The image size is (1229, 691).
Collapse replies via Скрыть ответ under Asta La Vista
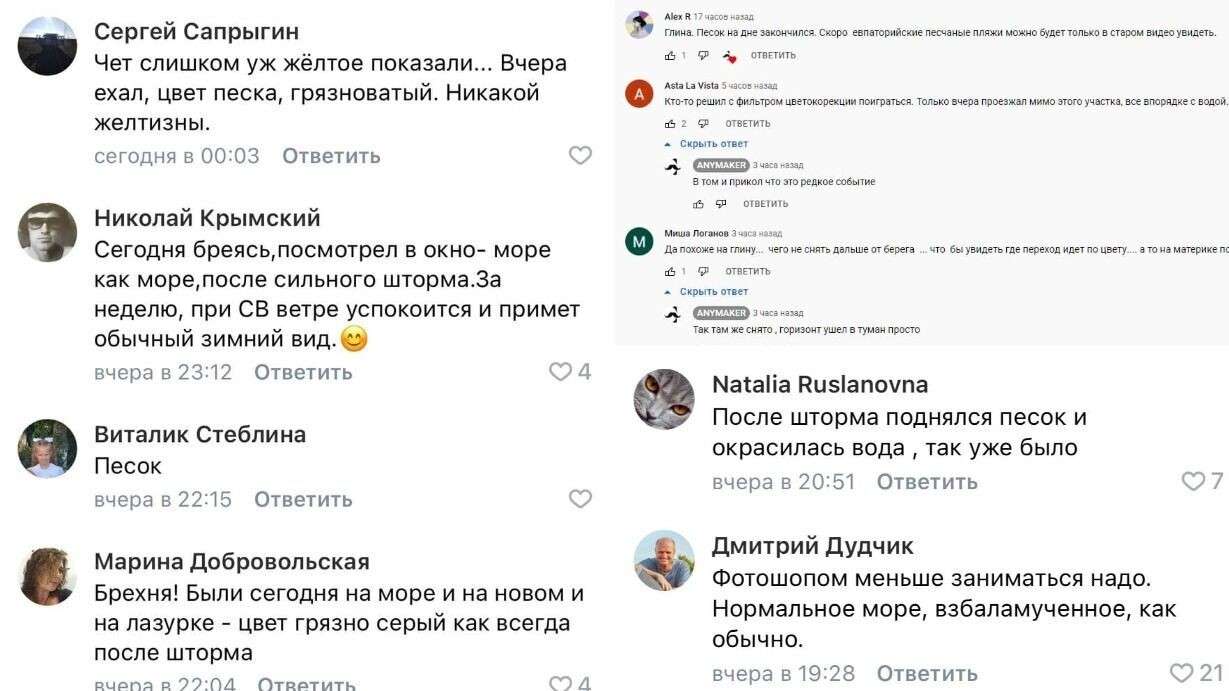(x=713, y=143)
